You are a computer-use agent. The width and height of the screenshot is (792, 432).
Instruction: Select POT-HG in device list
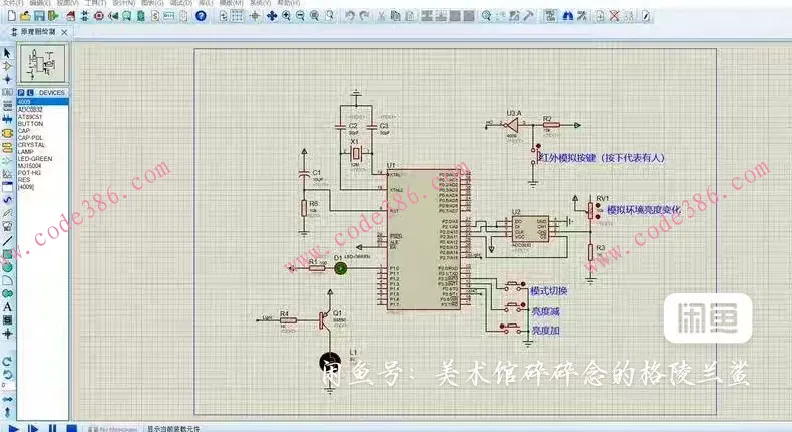pos(29,173)
